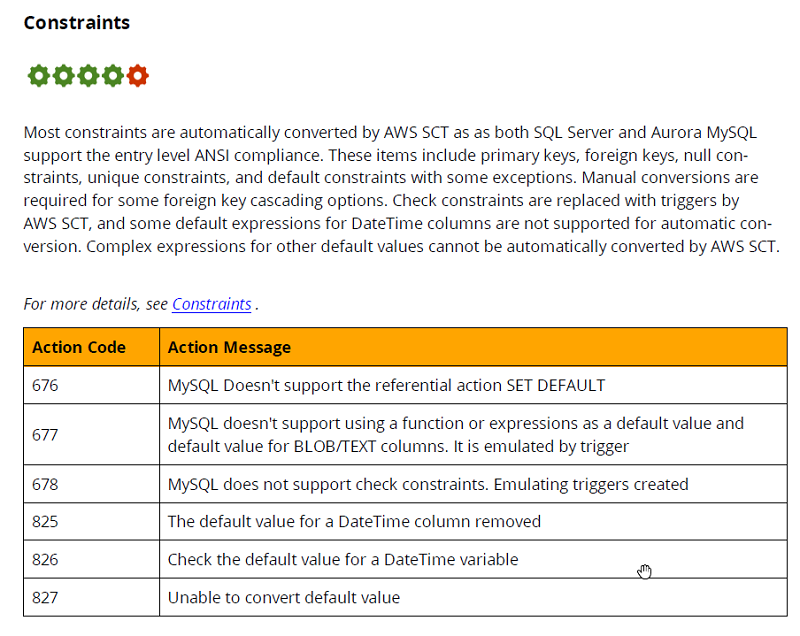The image size is (800, 636).
Task: Click the Unable to convert default value message
Action: pyautogui.click(x=284, y=597)
